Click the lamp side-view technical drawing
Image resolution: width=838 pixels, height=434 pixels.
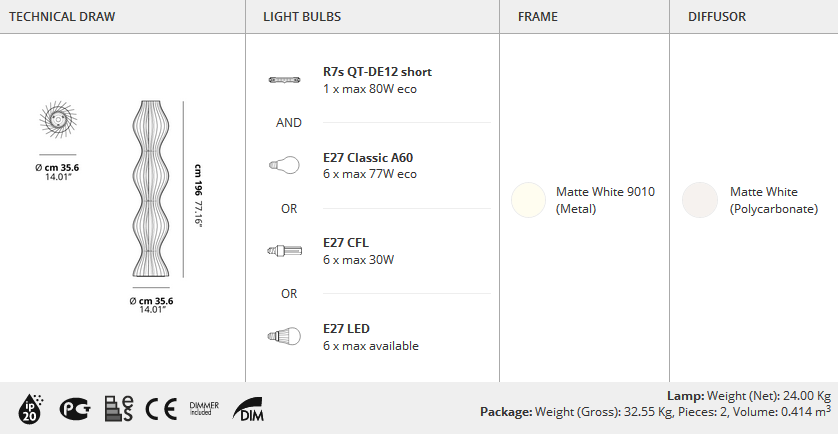coord(151,189)
